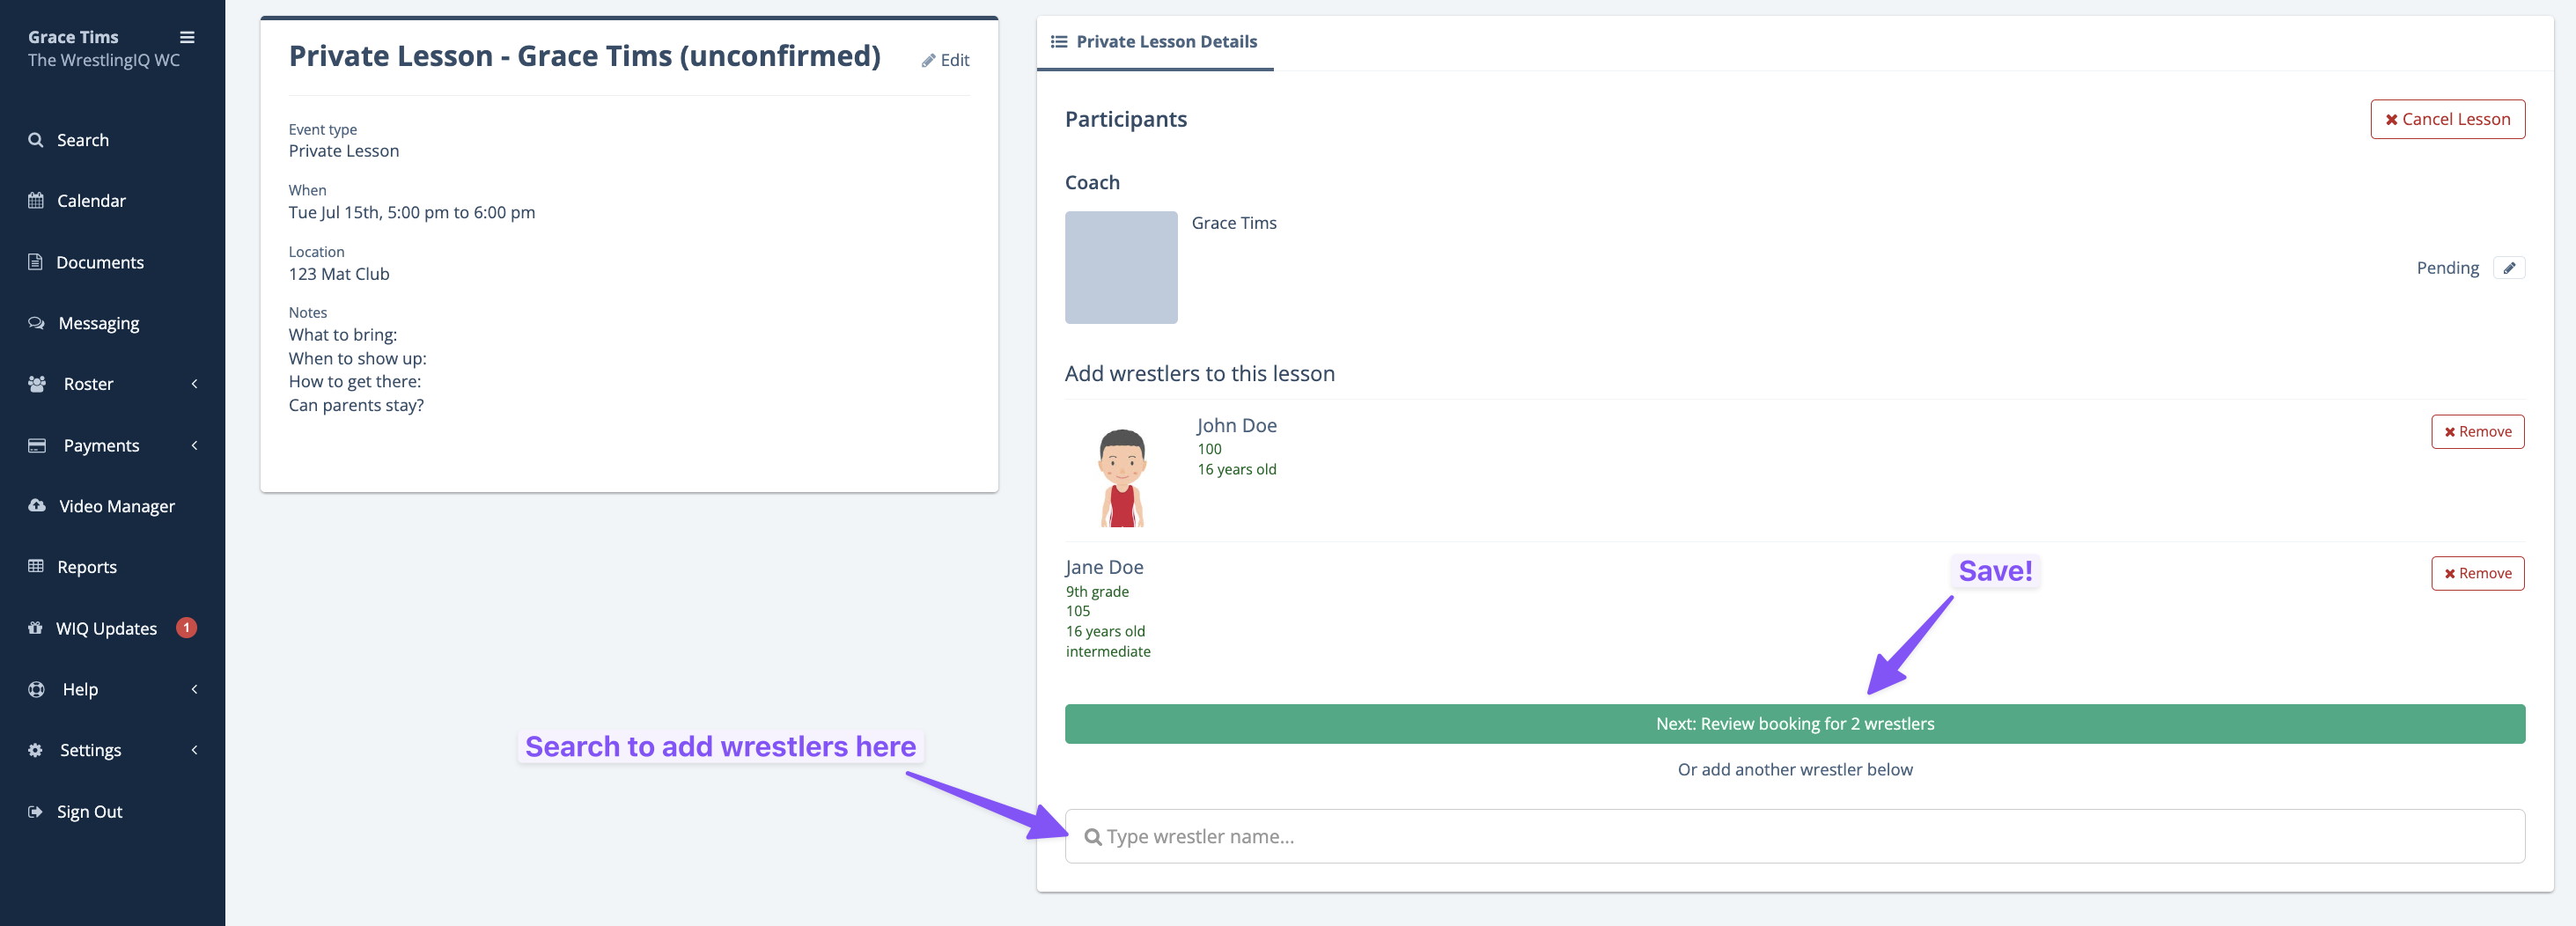Focus the Type wrestler name search field
The image size is (2576, 926).
(x=1794, y=836)
